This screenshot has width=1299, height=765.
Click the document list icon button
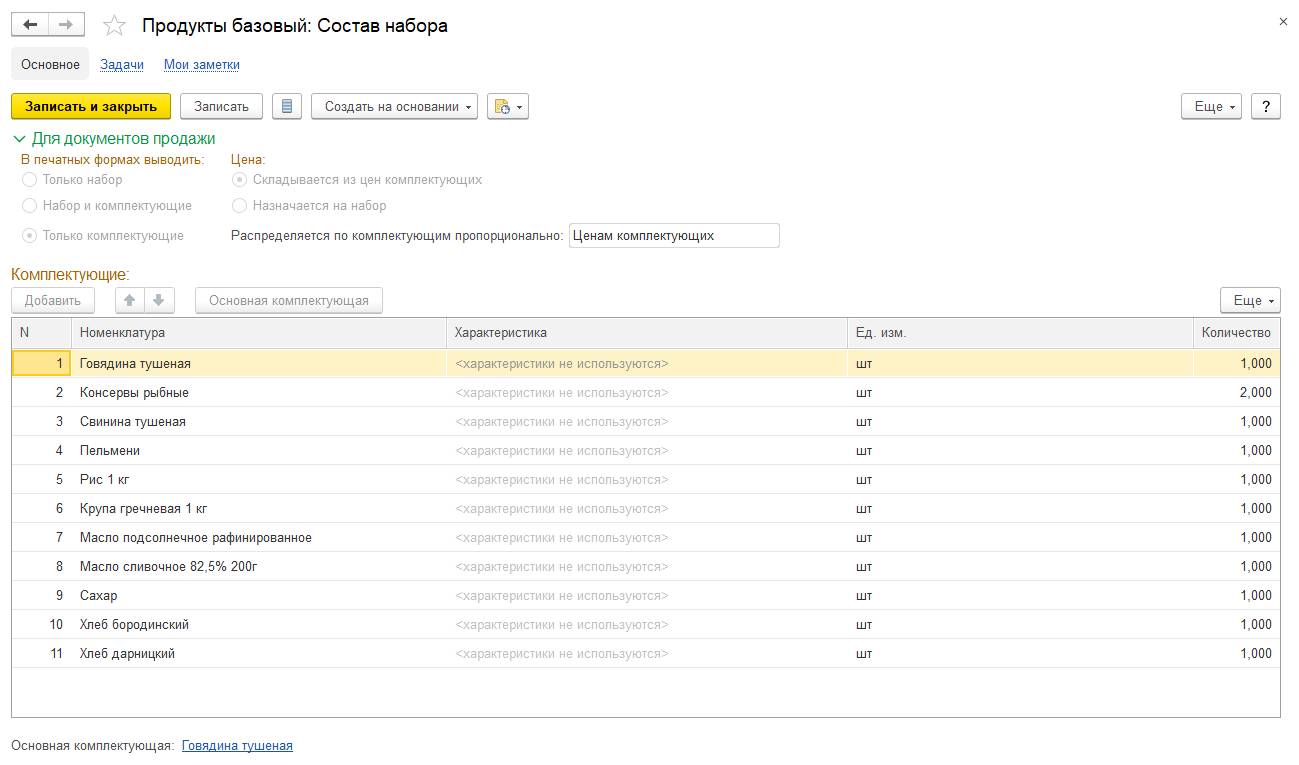287,106
